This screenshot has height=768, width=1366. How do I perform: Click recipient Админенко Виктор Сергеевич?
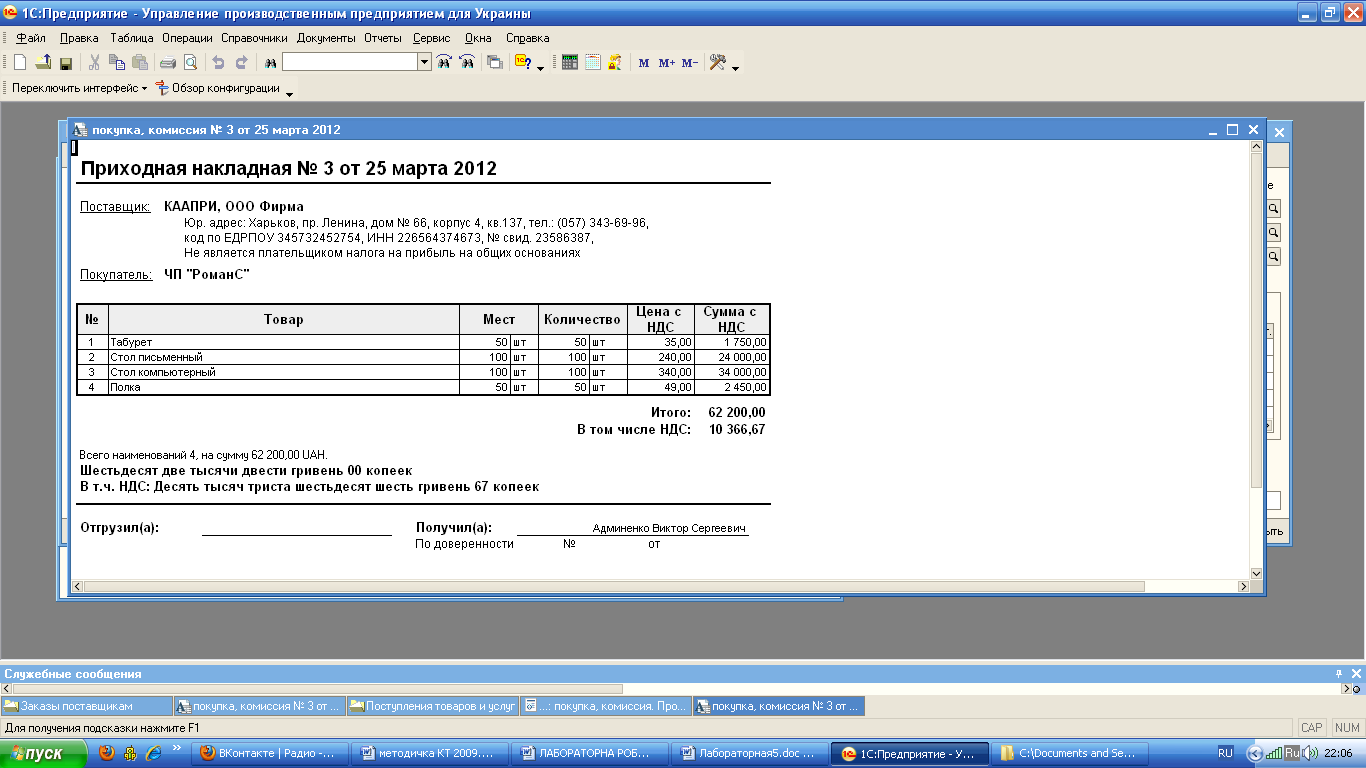tap(669, 528)
